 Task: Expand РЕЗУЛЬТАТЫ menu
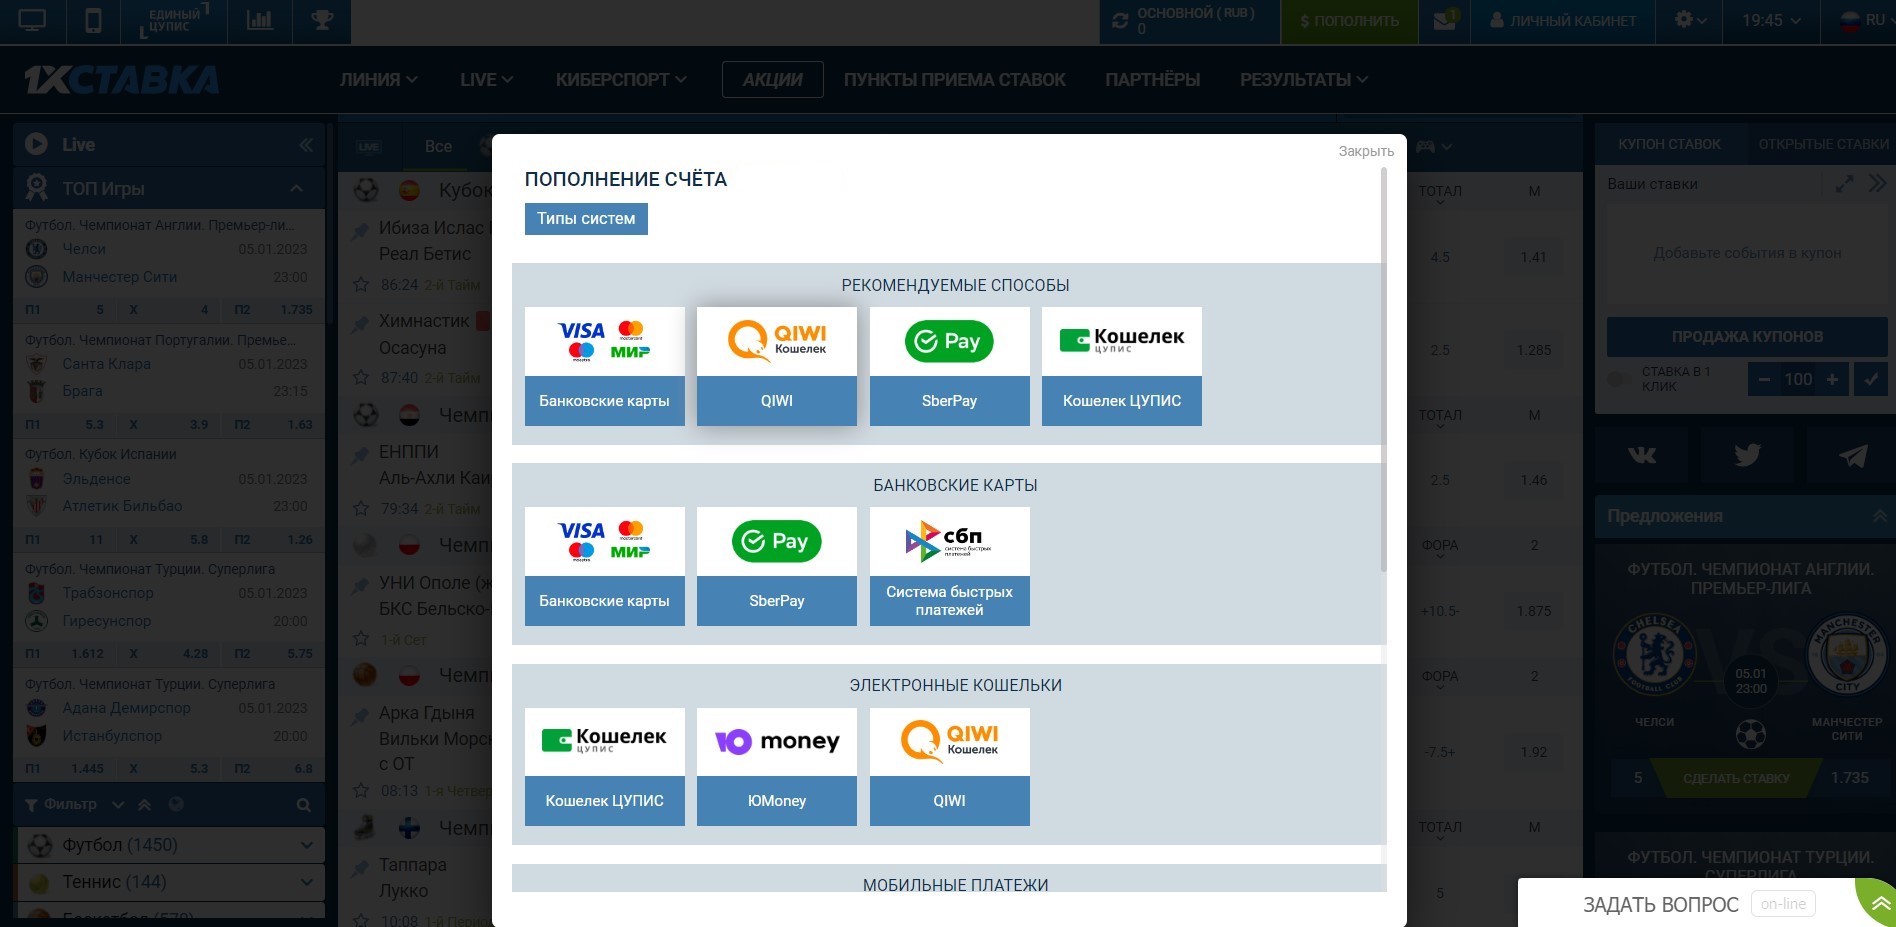[x=1304, y=80]
